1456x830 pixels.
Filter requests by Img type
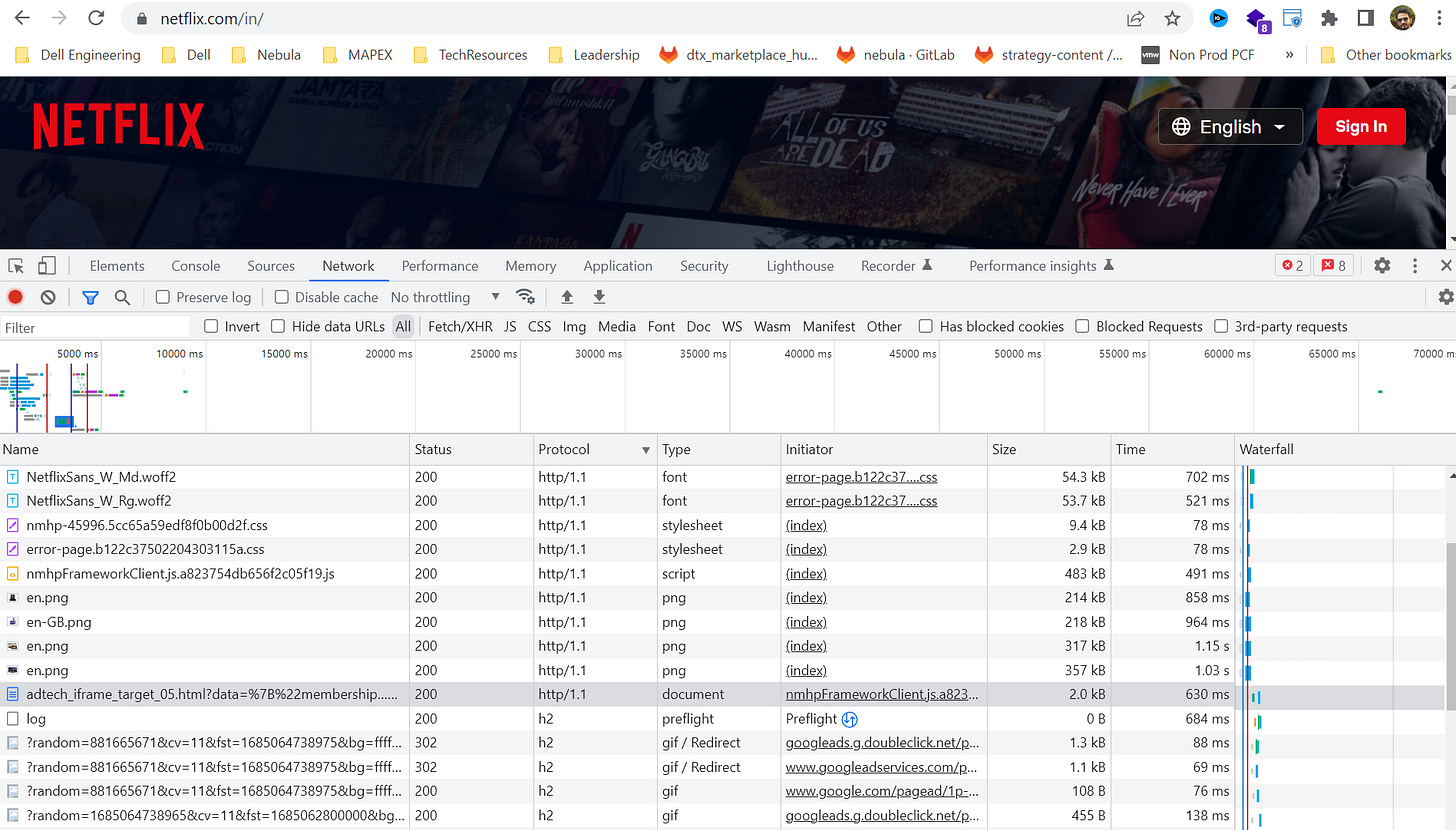pyautogui.click(x=574, y=326)
